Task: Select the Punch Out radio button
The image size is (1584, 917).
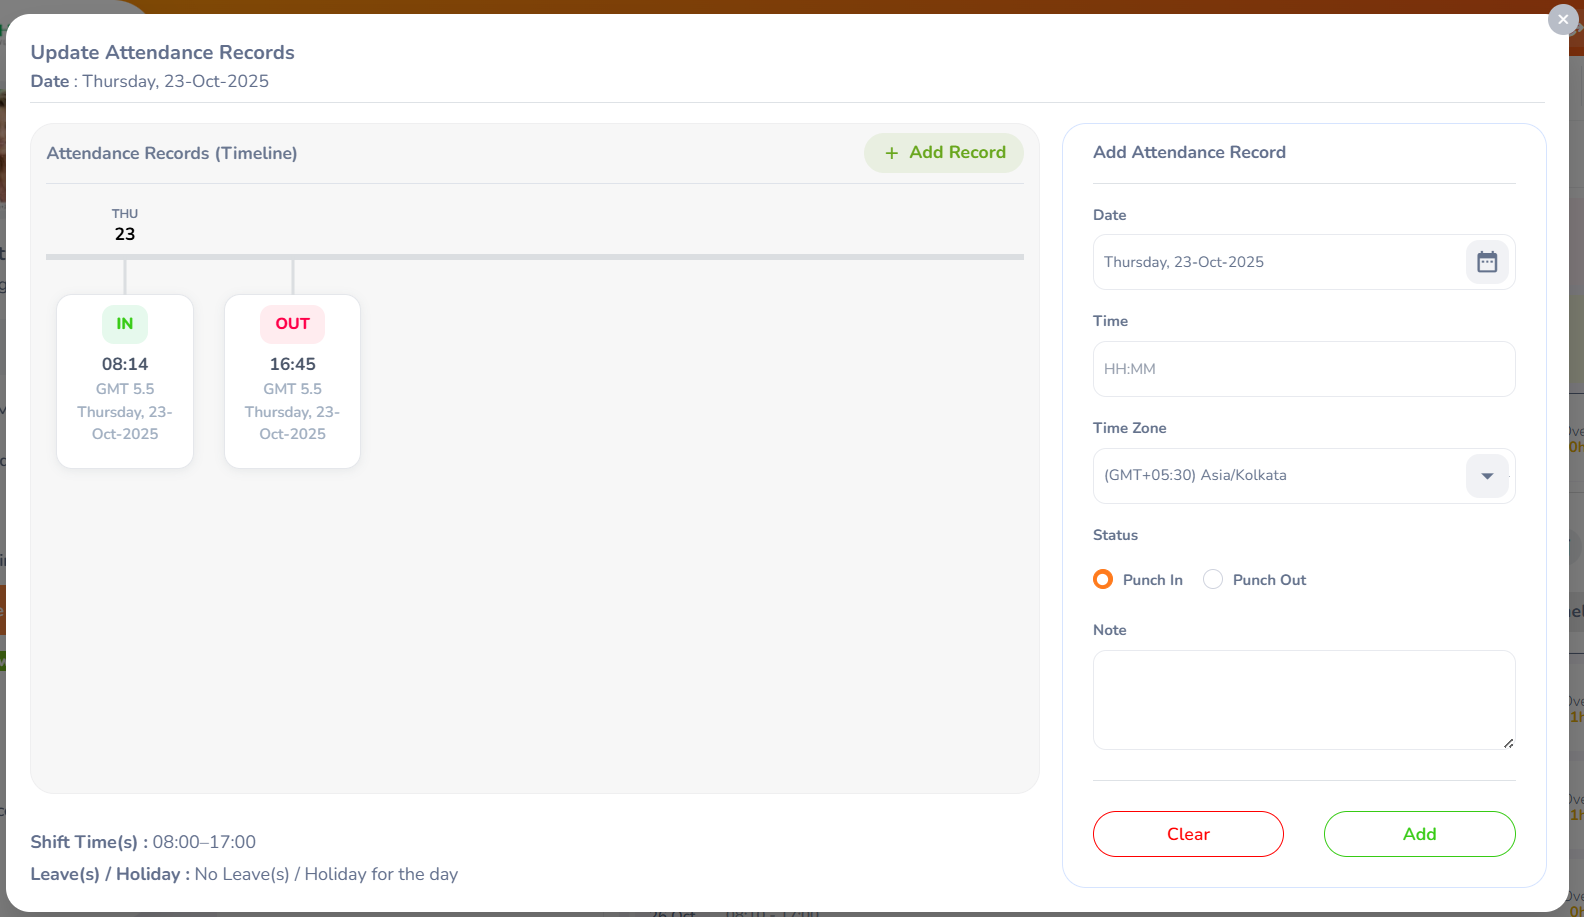Action: click(1213, 580)
